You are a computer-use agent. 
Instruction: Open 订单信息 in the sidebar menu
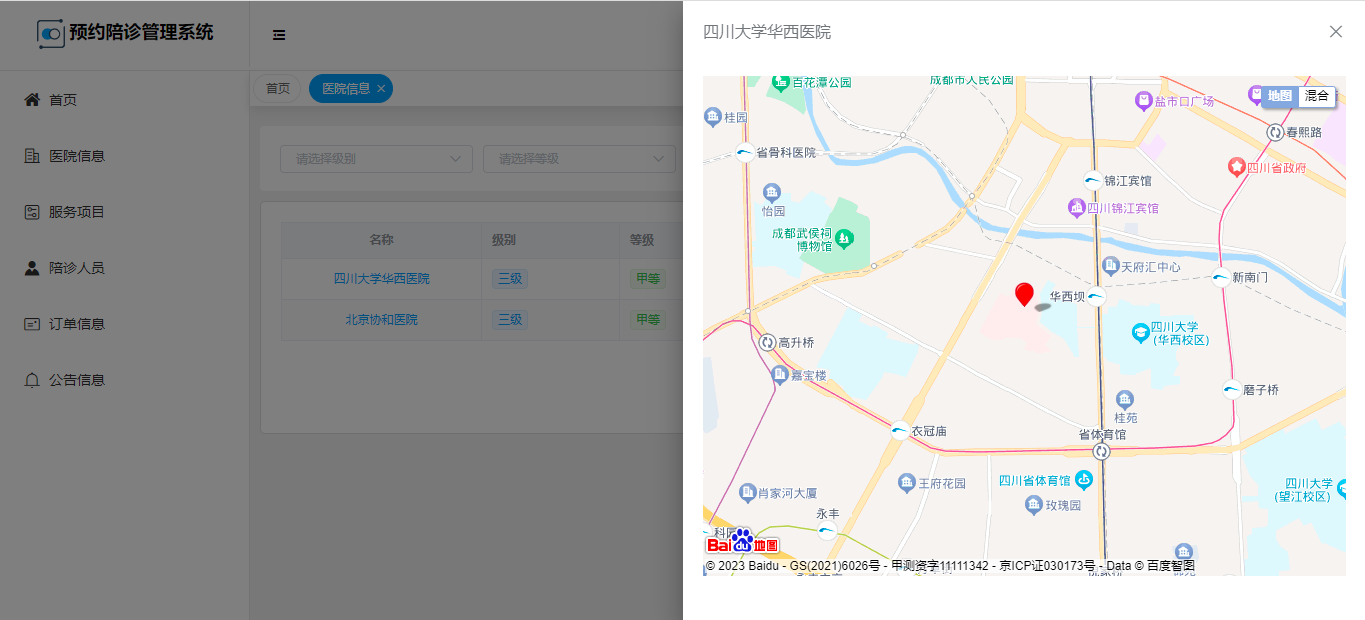[x=124, y=324]
